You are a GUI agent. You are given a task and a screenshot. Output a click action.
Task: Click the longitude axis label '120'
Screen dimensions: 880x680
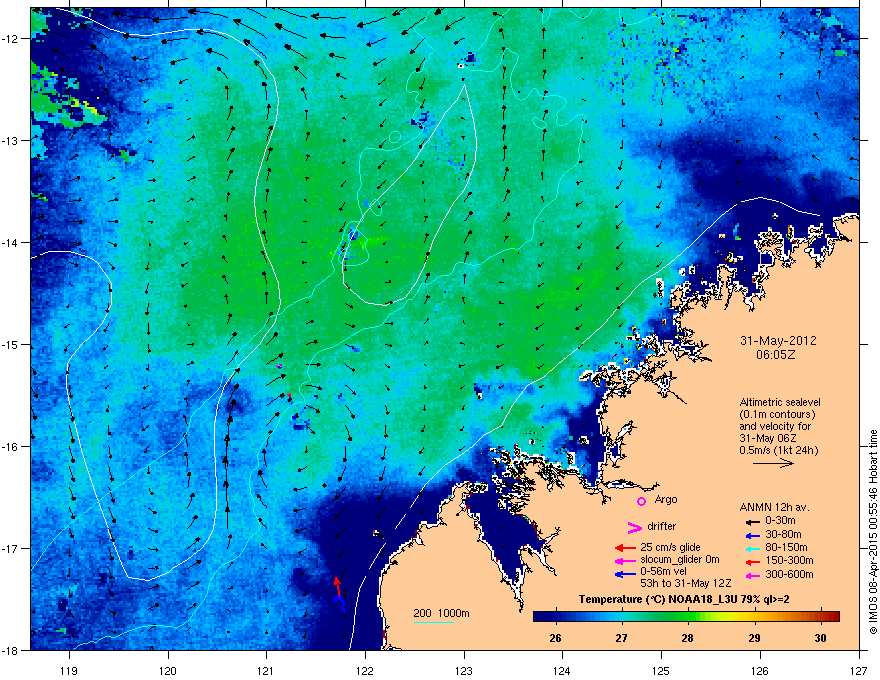168,670
